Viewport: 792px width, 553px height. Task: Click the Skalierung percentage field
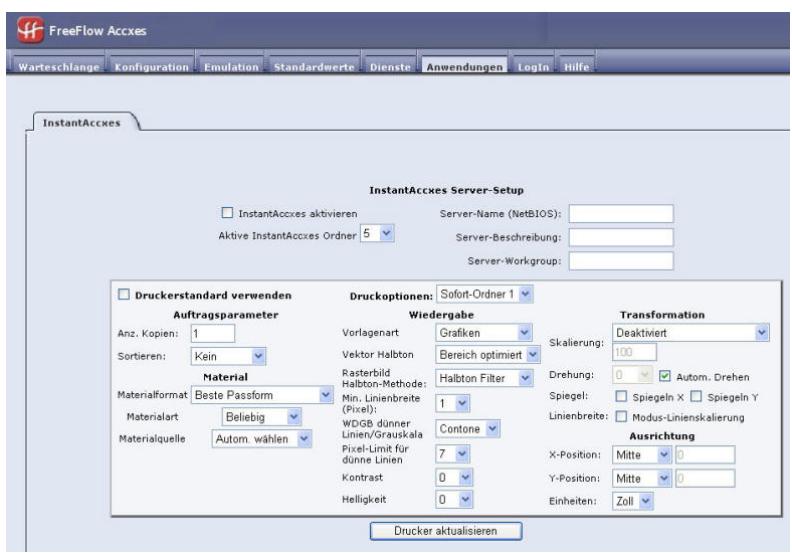(x=634, y=352)
